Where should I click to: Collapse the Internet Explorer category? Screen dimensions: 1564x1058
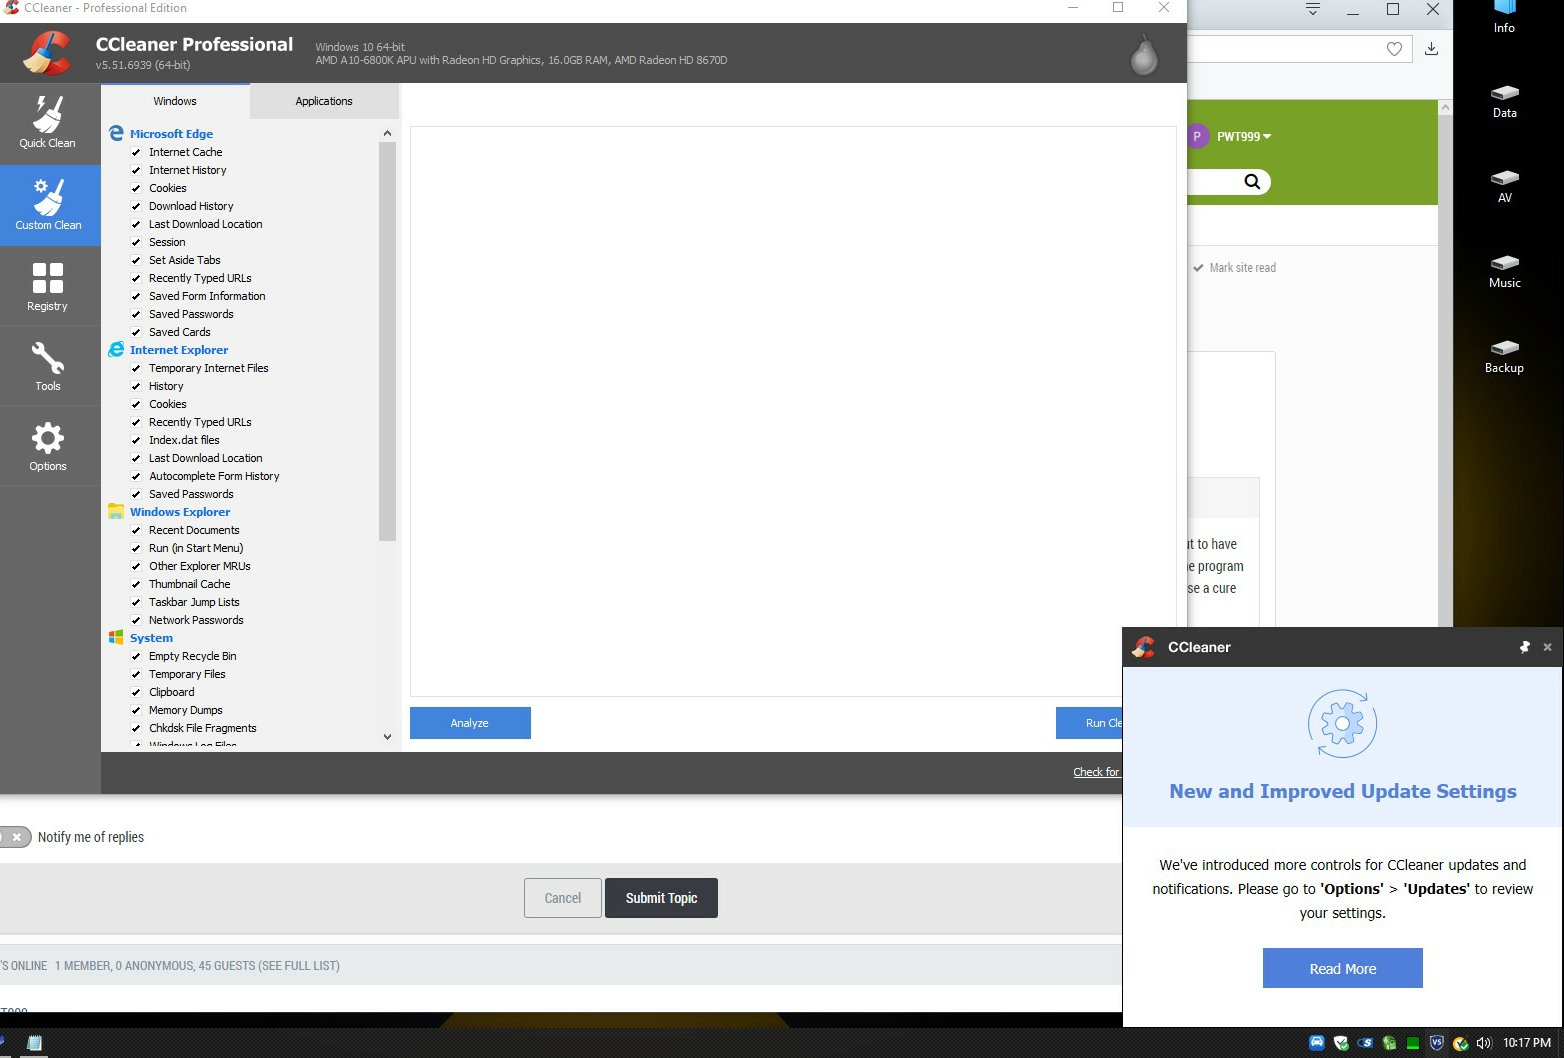click(179, 350)
